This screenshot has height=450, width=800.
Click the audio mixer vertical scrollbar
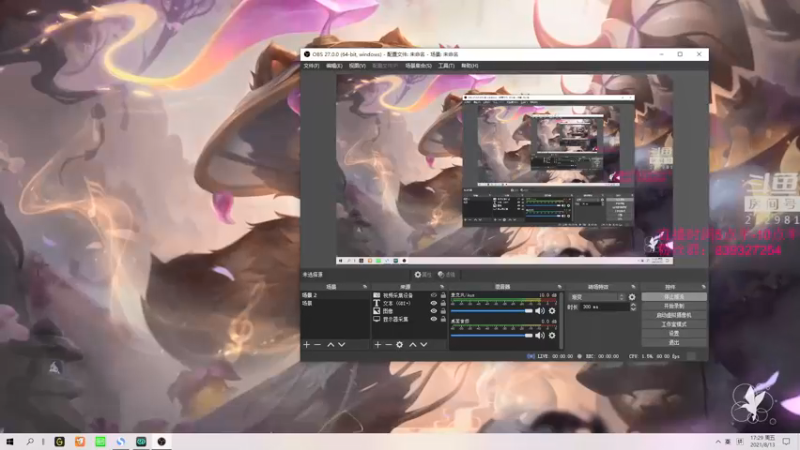(x=561, y=320)
